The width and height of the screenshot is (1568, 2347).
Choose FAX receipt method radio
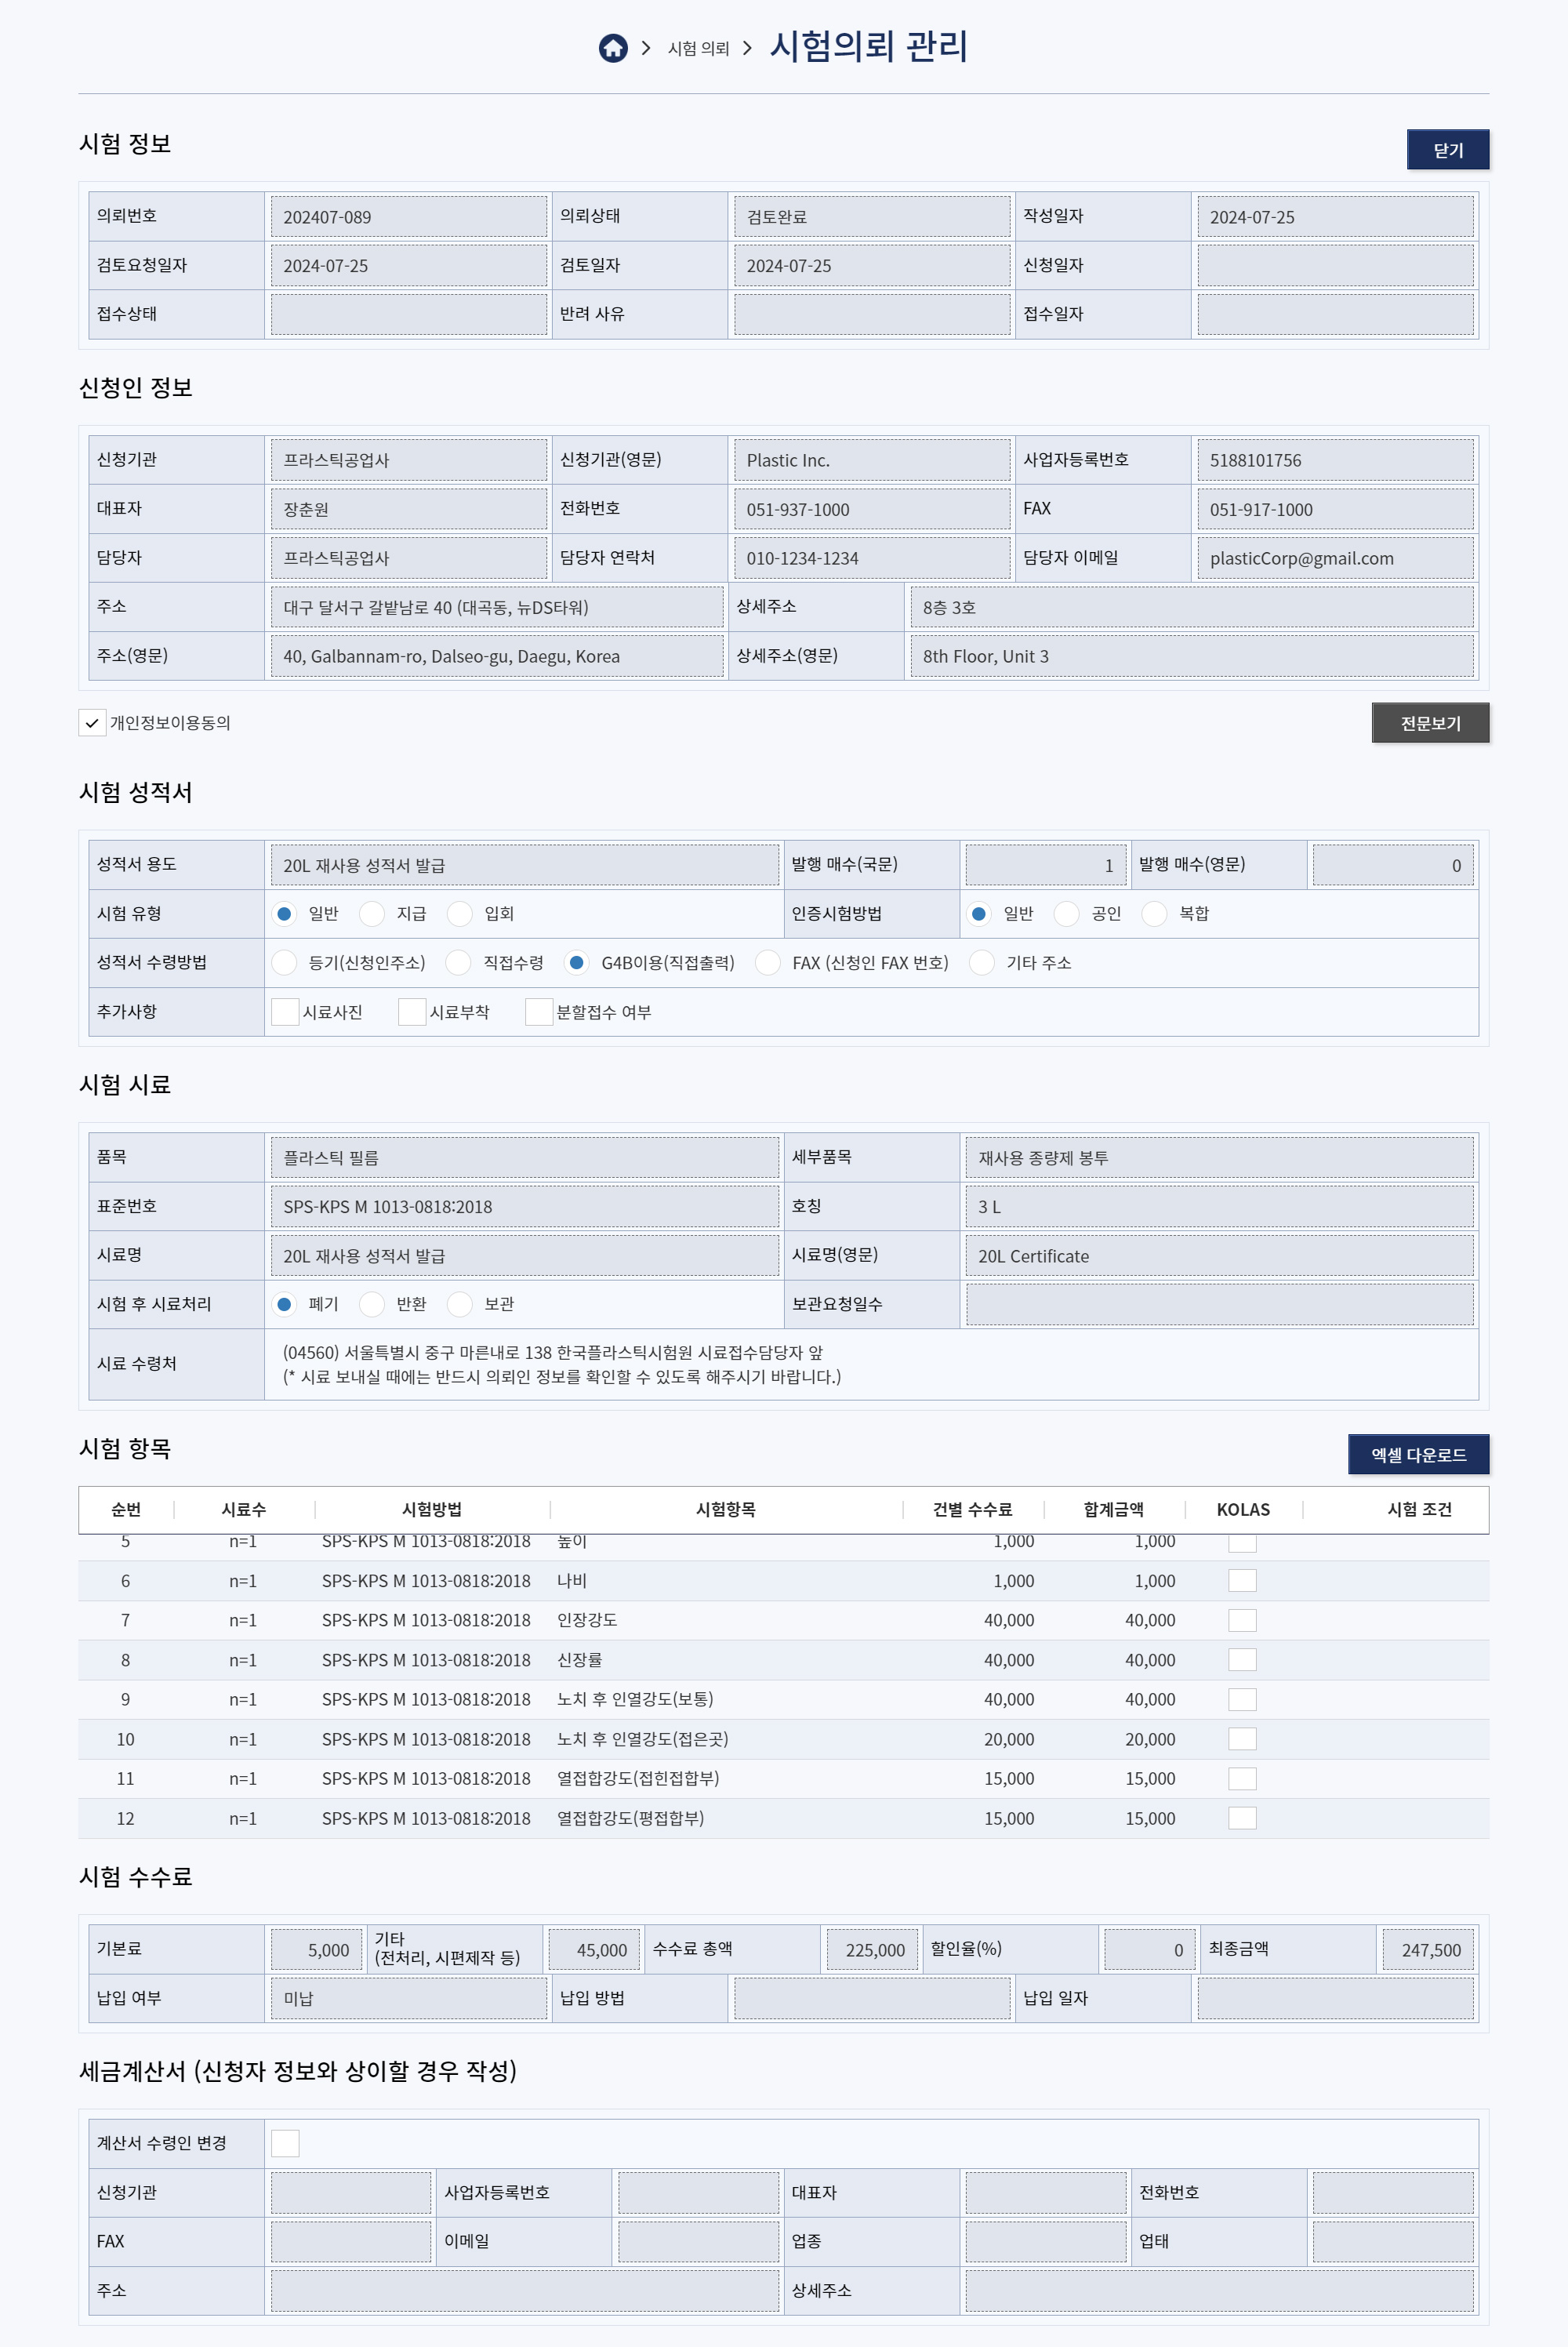pyautogui.click(x=768, y=963)
